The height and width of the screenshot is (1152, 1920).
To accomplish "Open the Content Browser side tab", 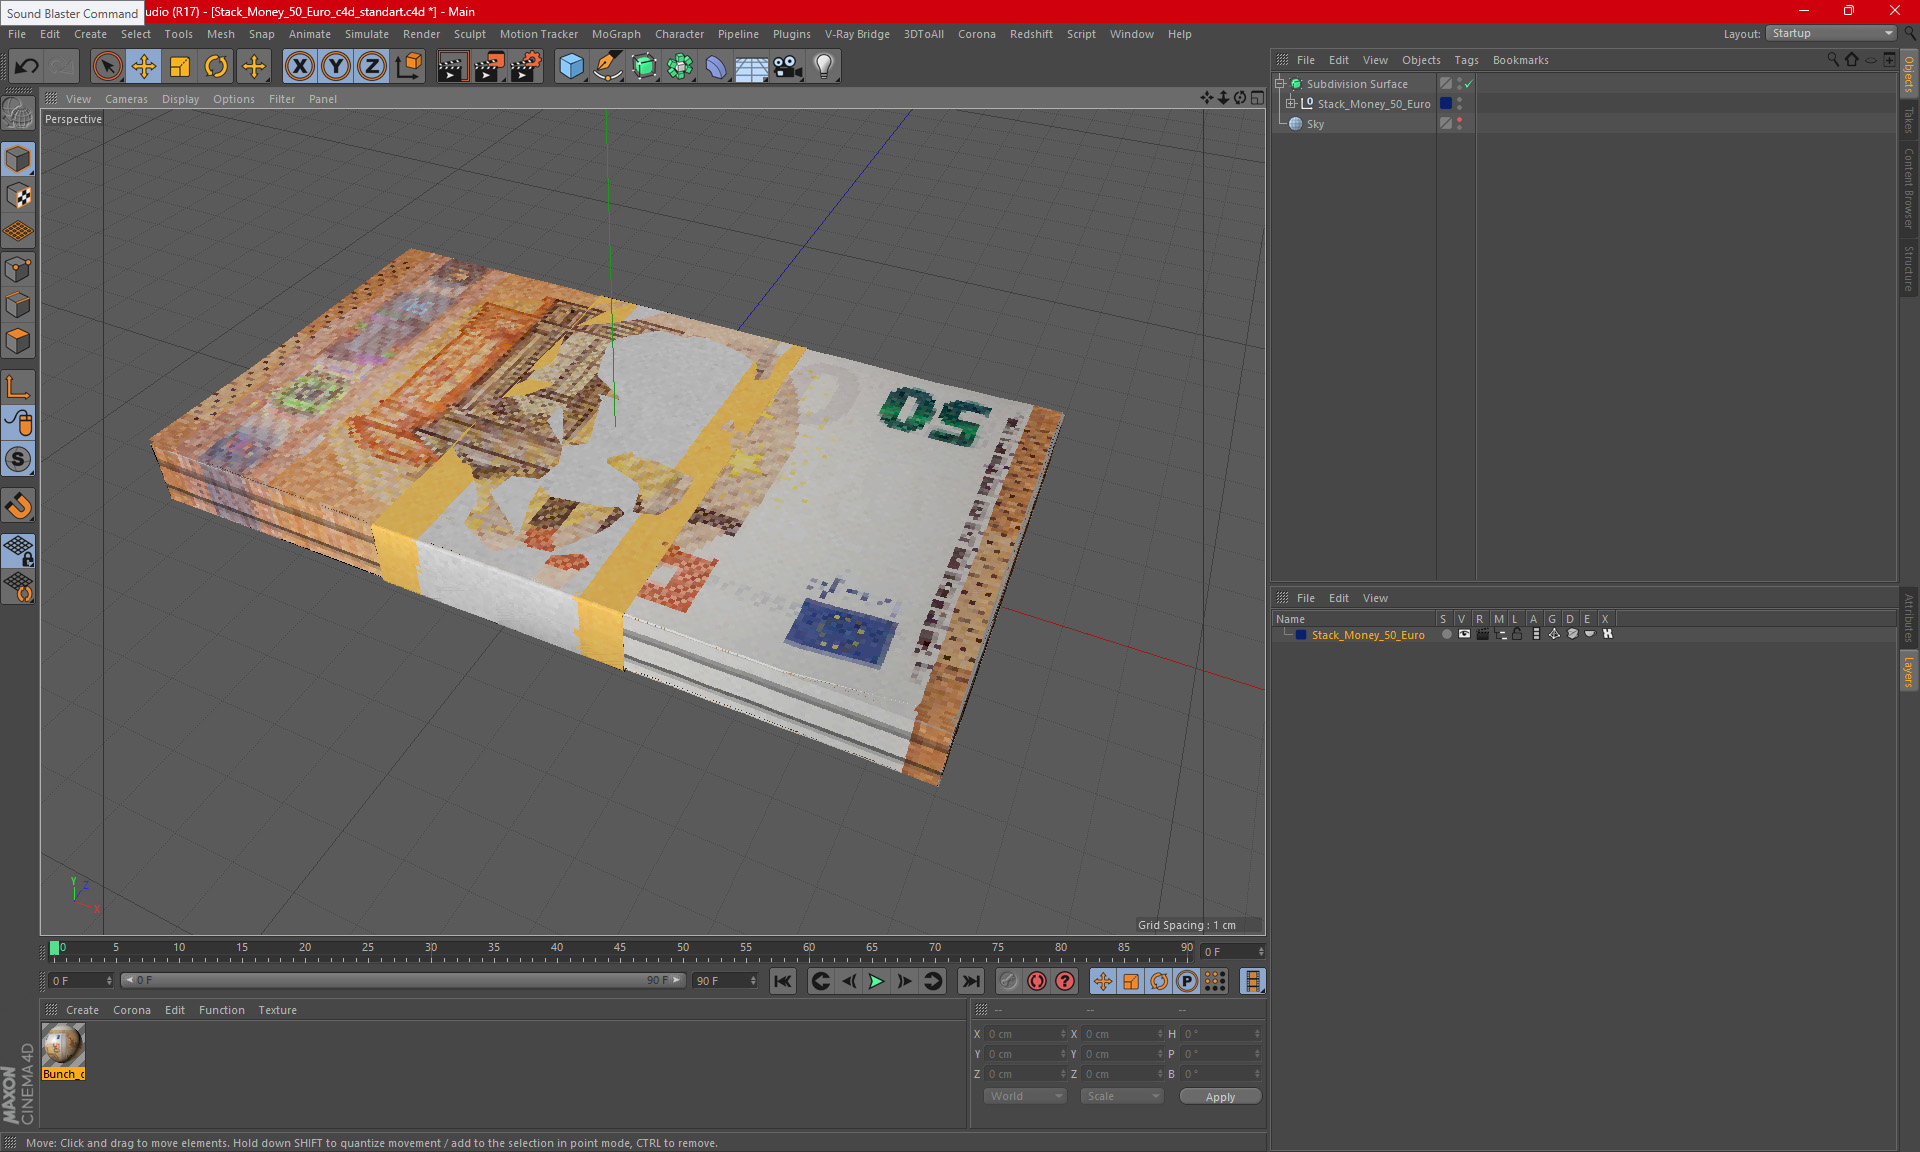I will tap(1908, 188).
